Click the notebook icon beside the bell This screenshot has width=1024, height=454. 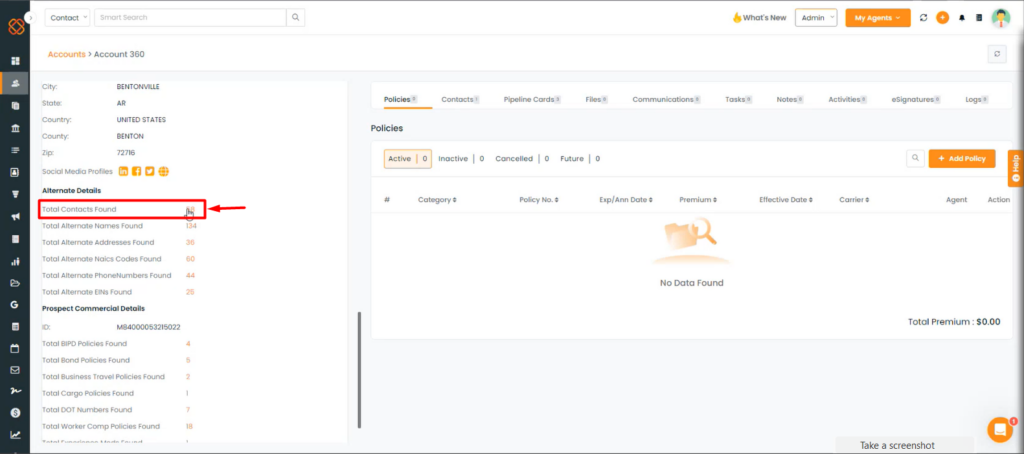point(979,18)
